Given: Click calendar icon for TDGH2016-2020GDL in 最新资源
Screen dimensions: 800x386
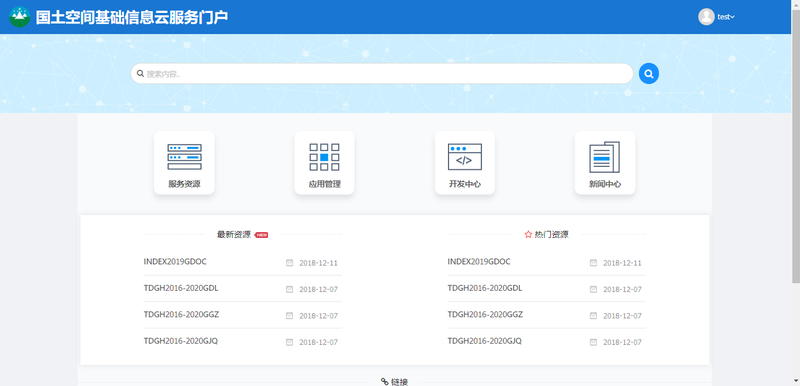Looking at the screenshot, I should coord(289,289).
